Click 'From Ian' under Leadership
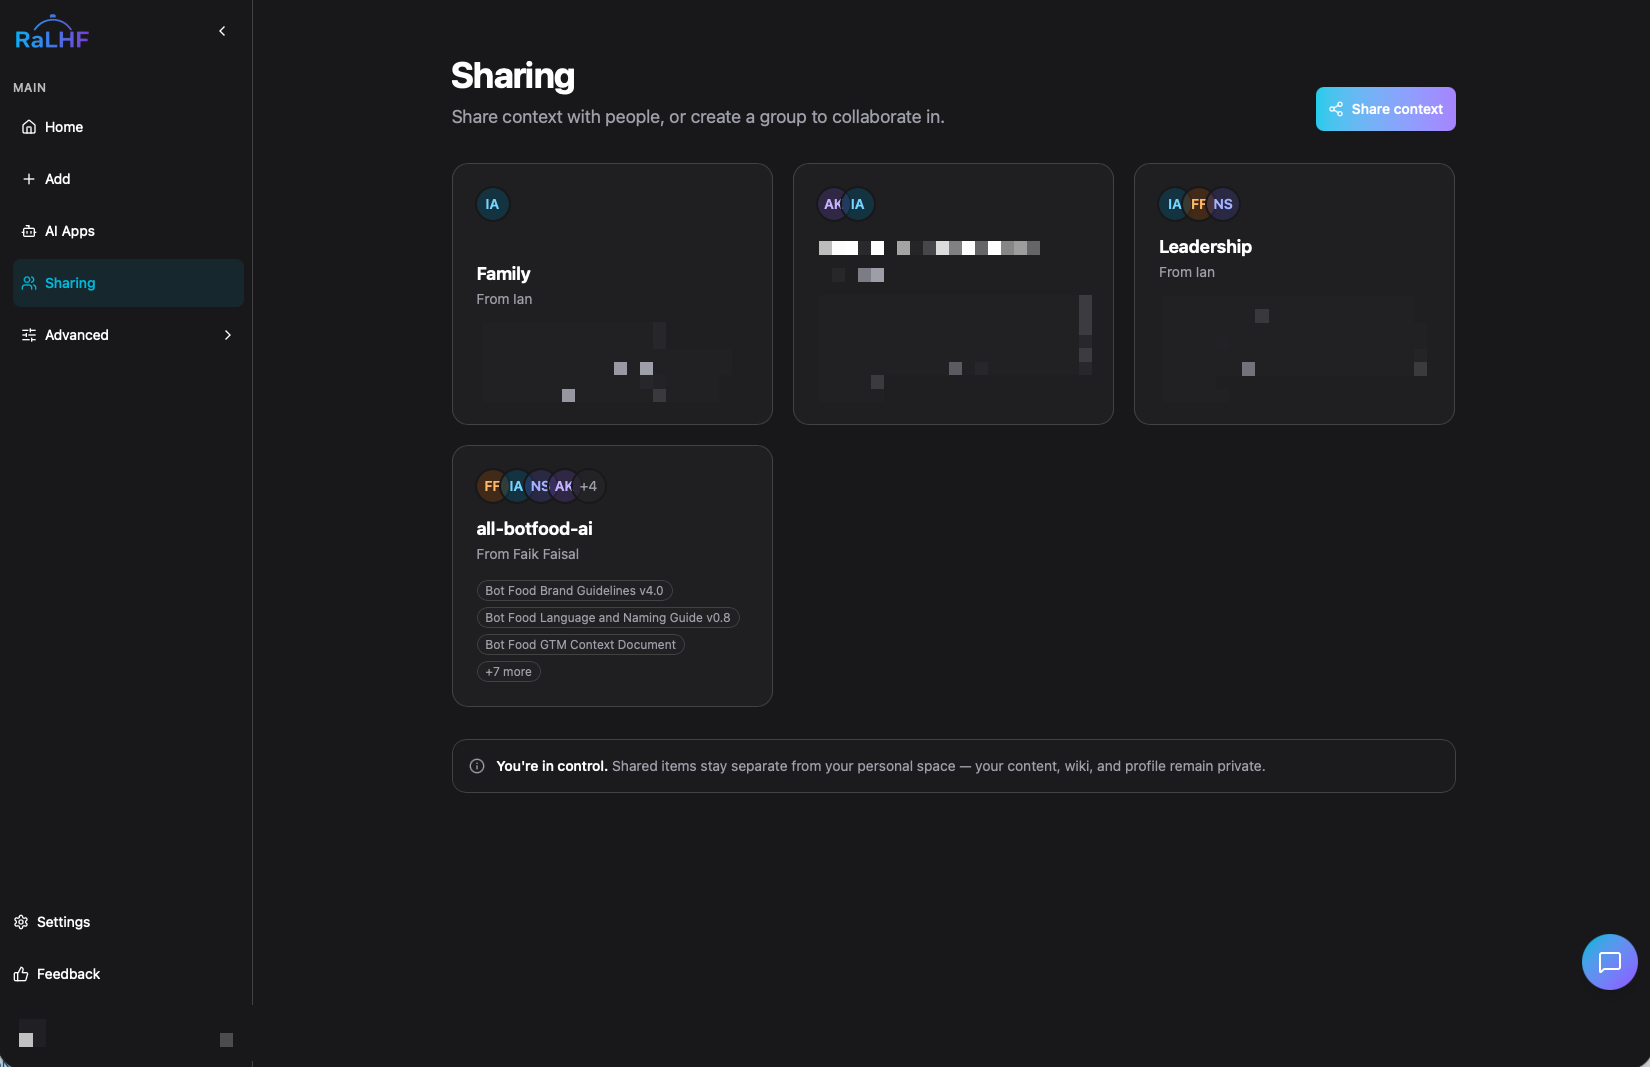The image size is (1650, 1067). click(1187, 272)
